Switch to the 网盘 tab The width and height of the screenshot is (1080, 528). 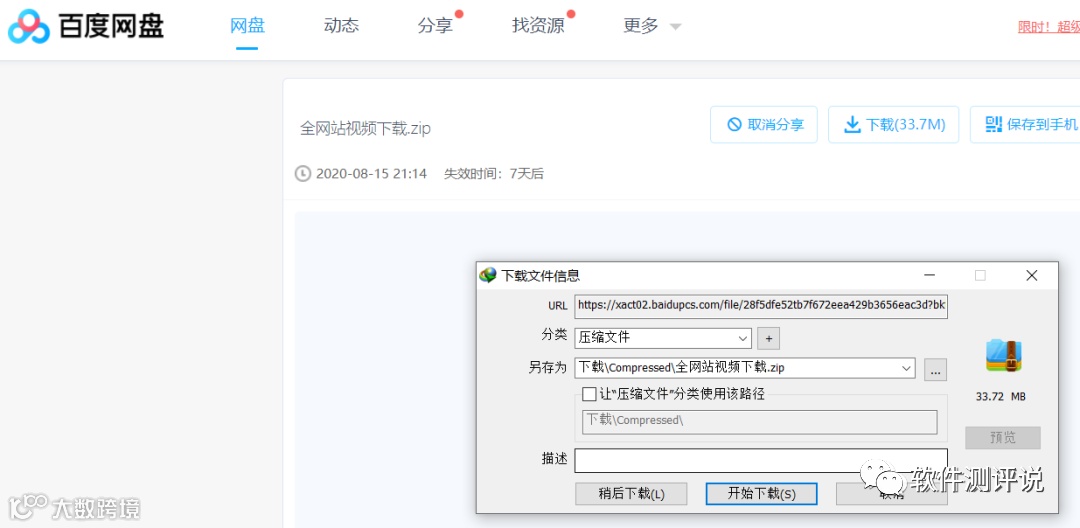[247, 26]
